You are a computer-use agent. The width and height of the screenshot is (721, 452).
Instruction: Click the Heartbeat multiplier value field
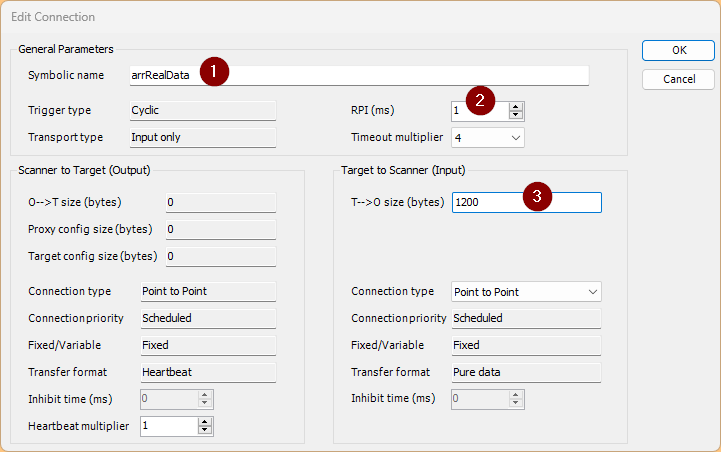click(x=166, y=426)
